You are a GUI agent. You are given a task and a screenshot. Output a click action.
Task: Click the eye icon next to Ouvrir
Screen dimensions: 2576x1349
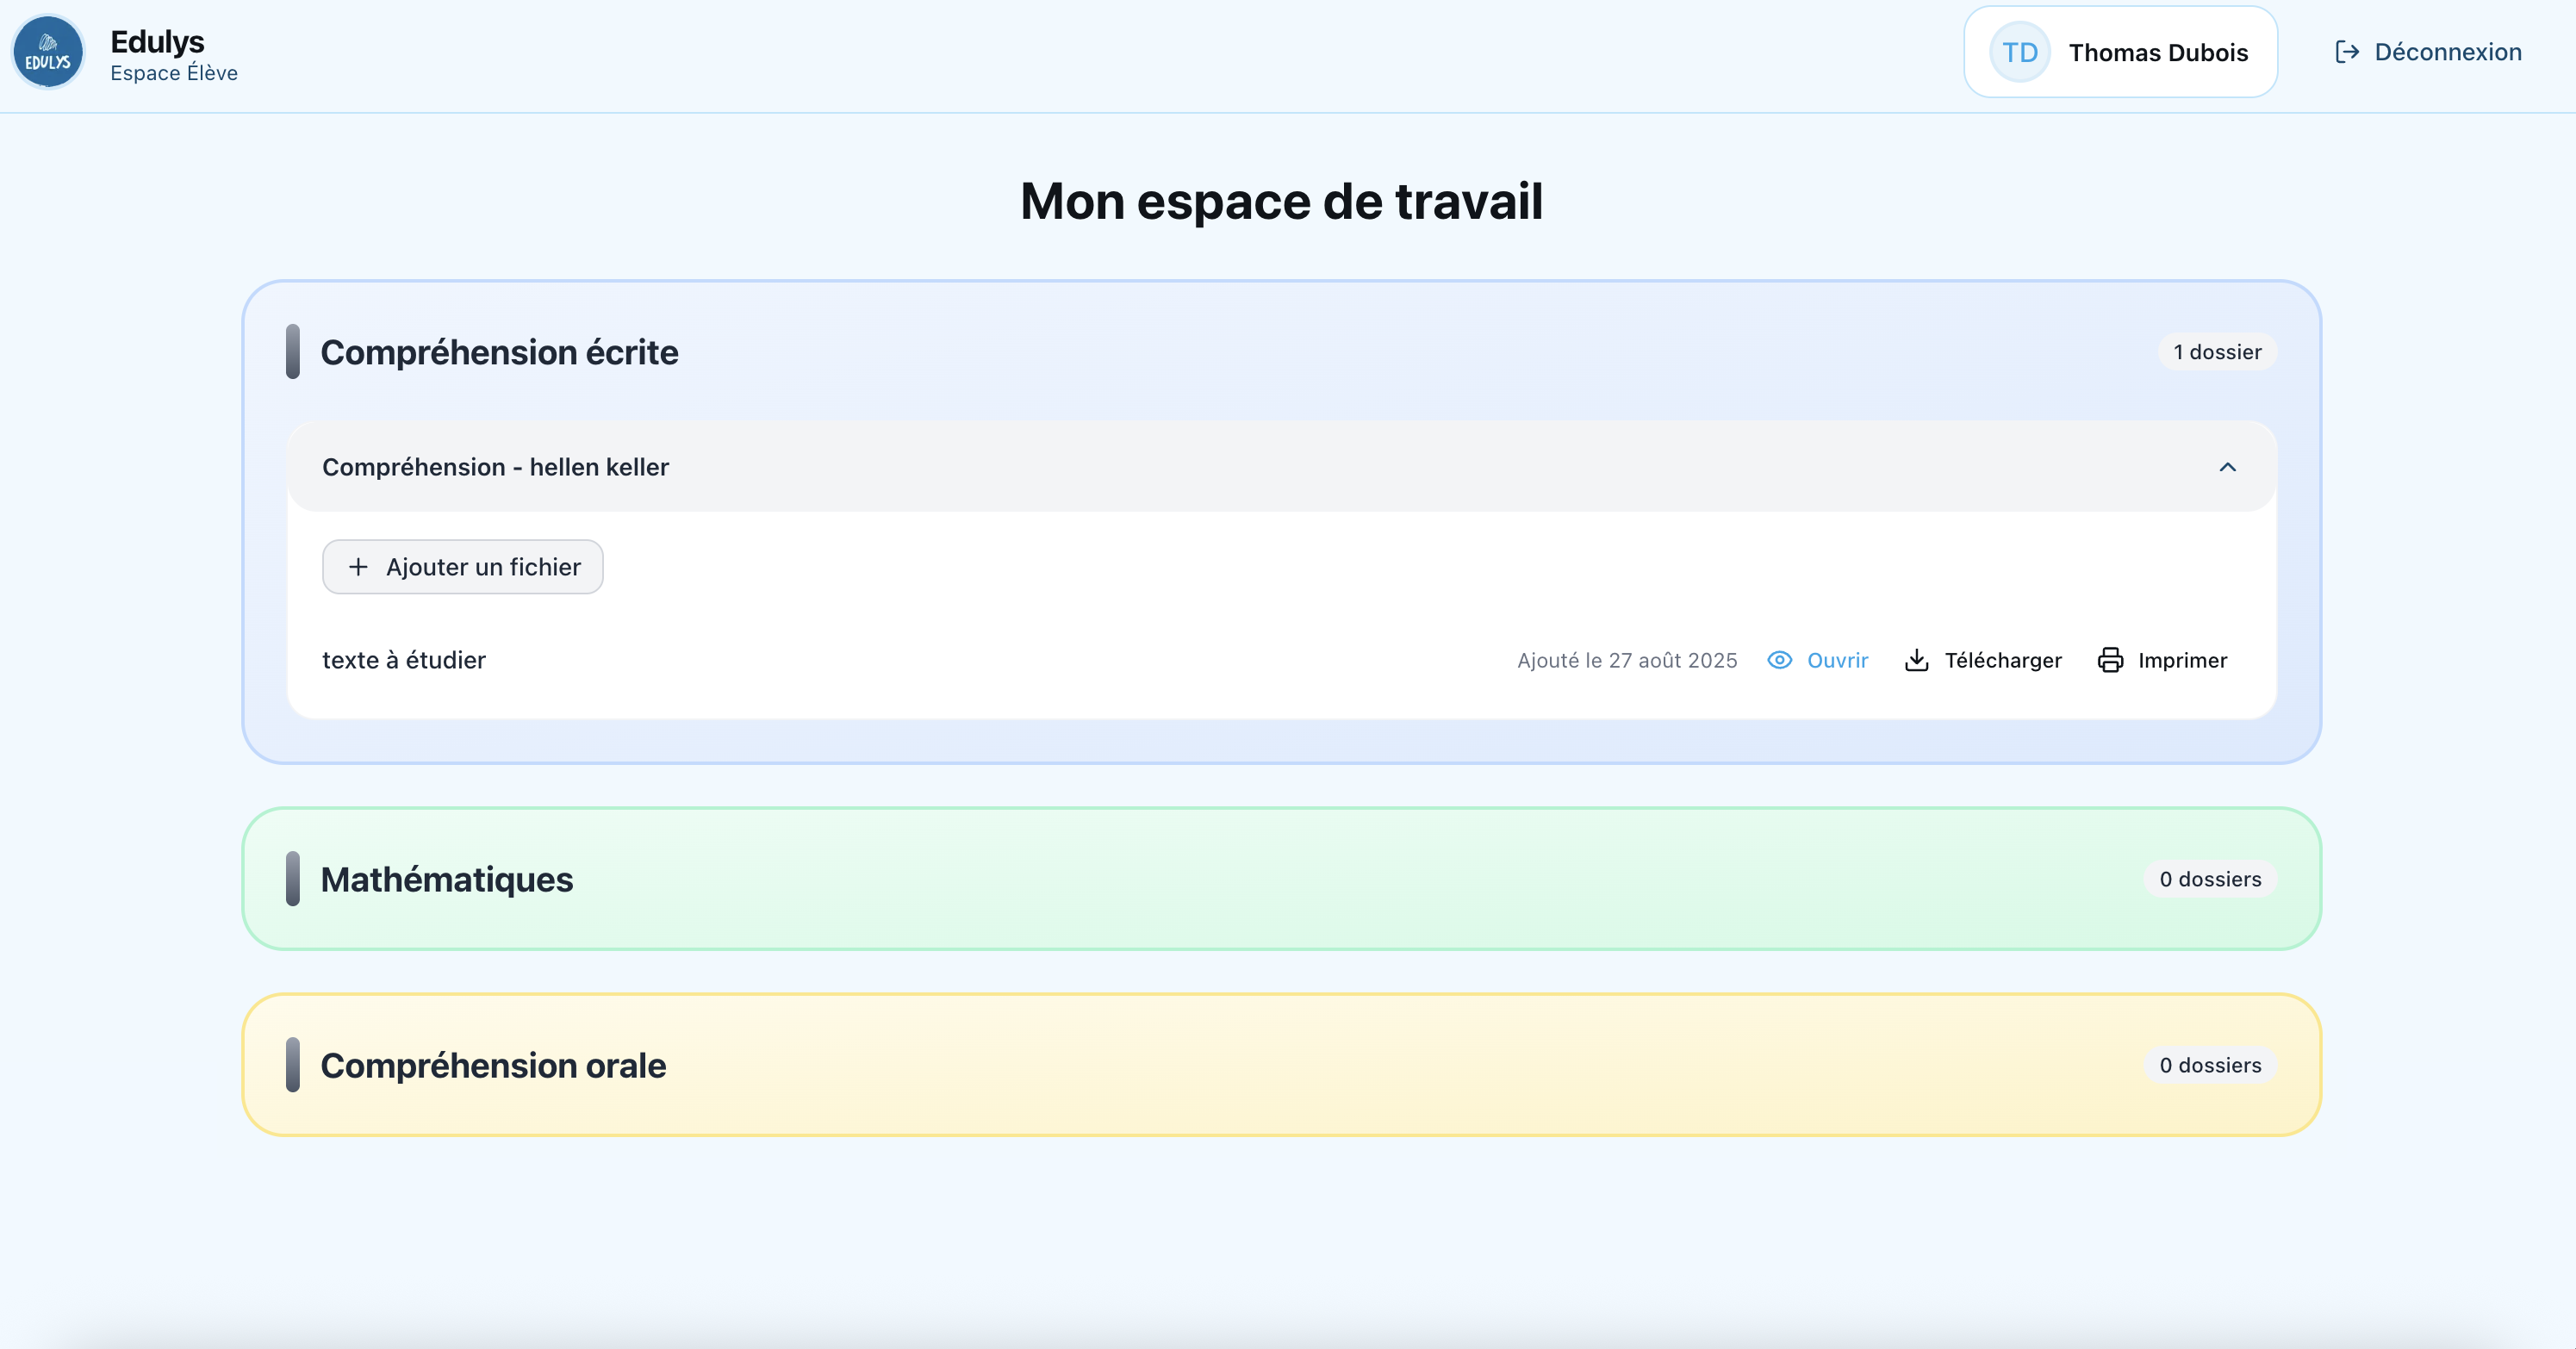click(1779, 660)
